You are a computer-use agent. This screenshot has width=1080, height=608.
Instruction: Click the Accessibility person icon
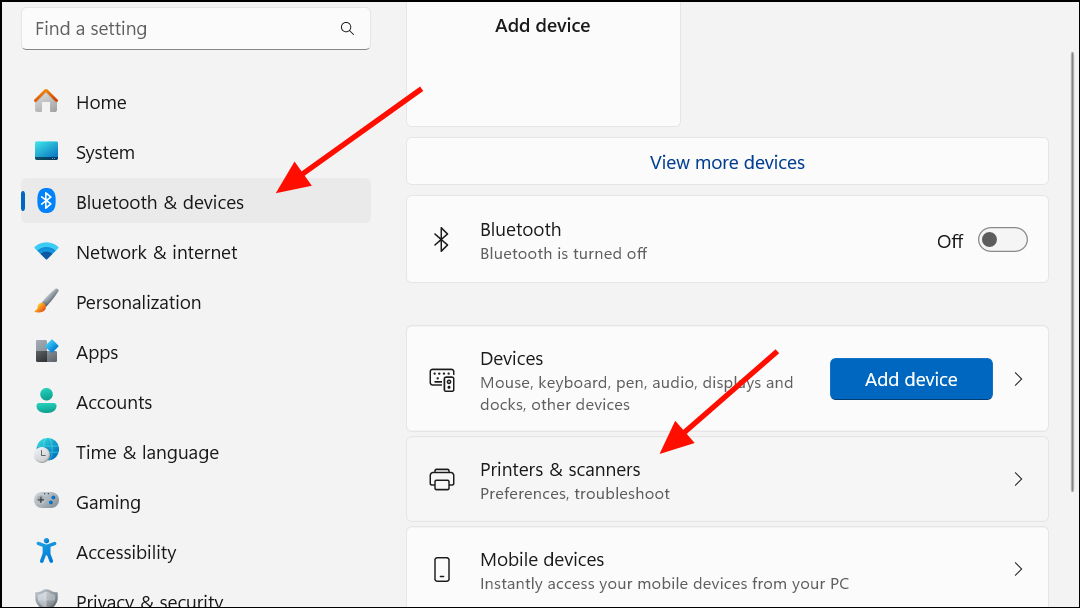tap(46, 552)
